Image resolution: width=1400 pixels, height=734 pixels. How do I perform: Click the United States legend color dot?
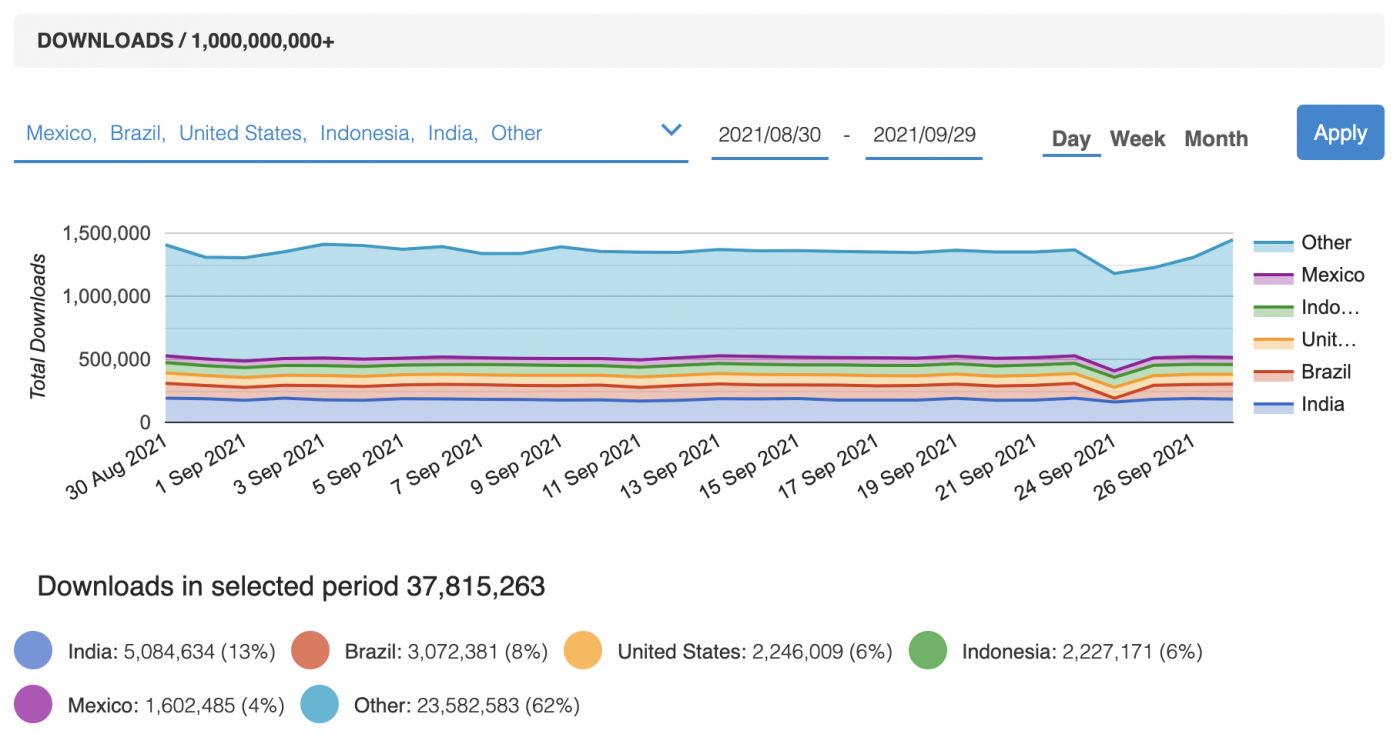(584, 651)
